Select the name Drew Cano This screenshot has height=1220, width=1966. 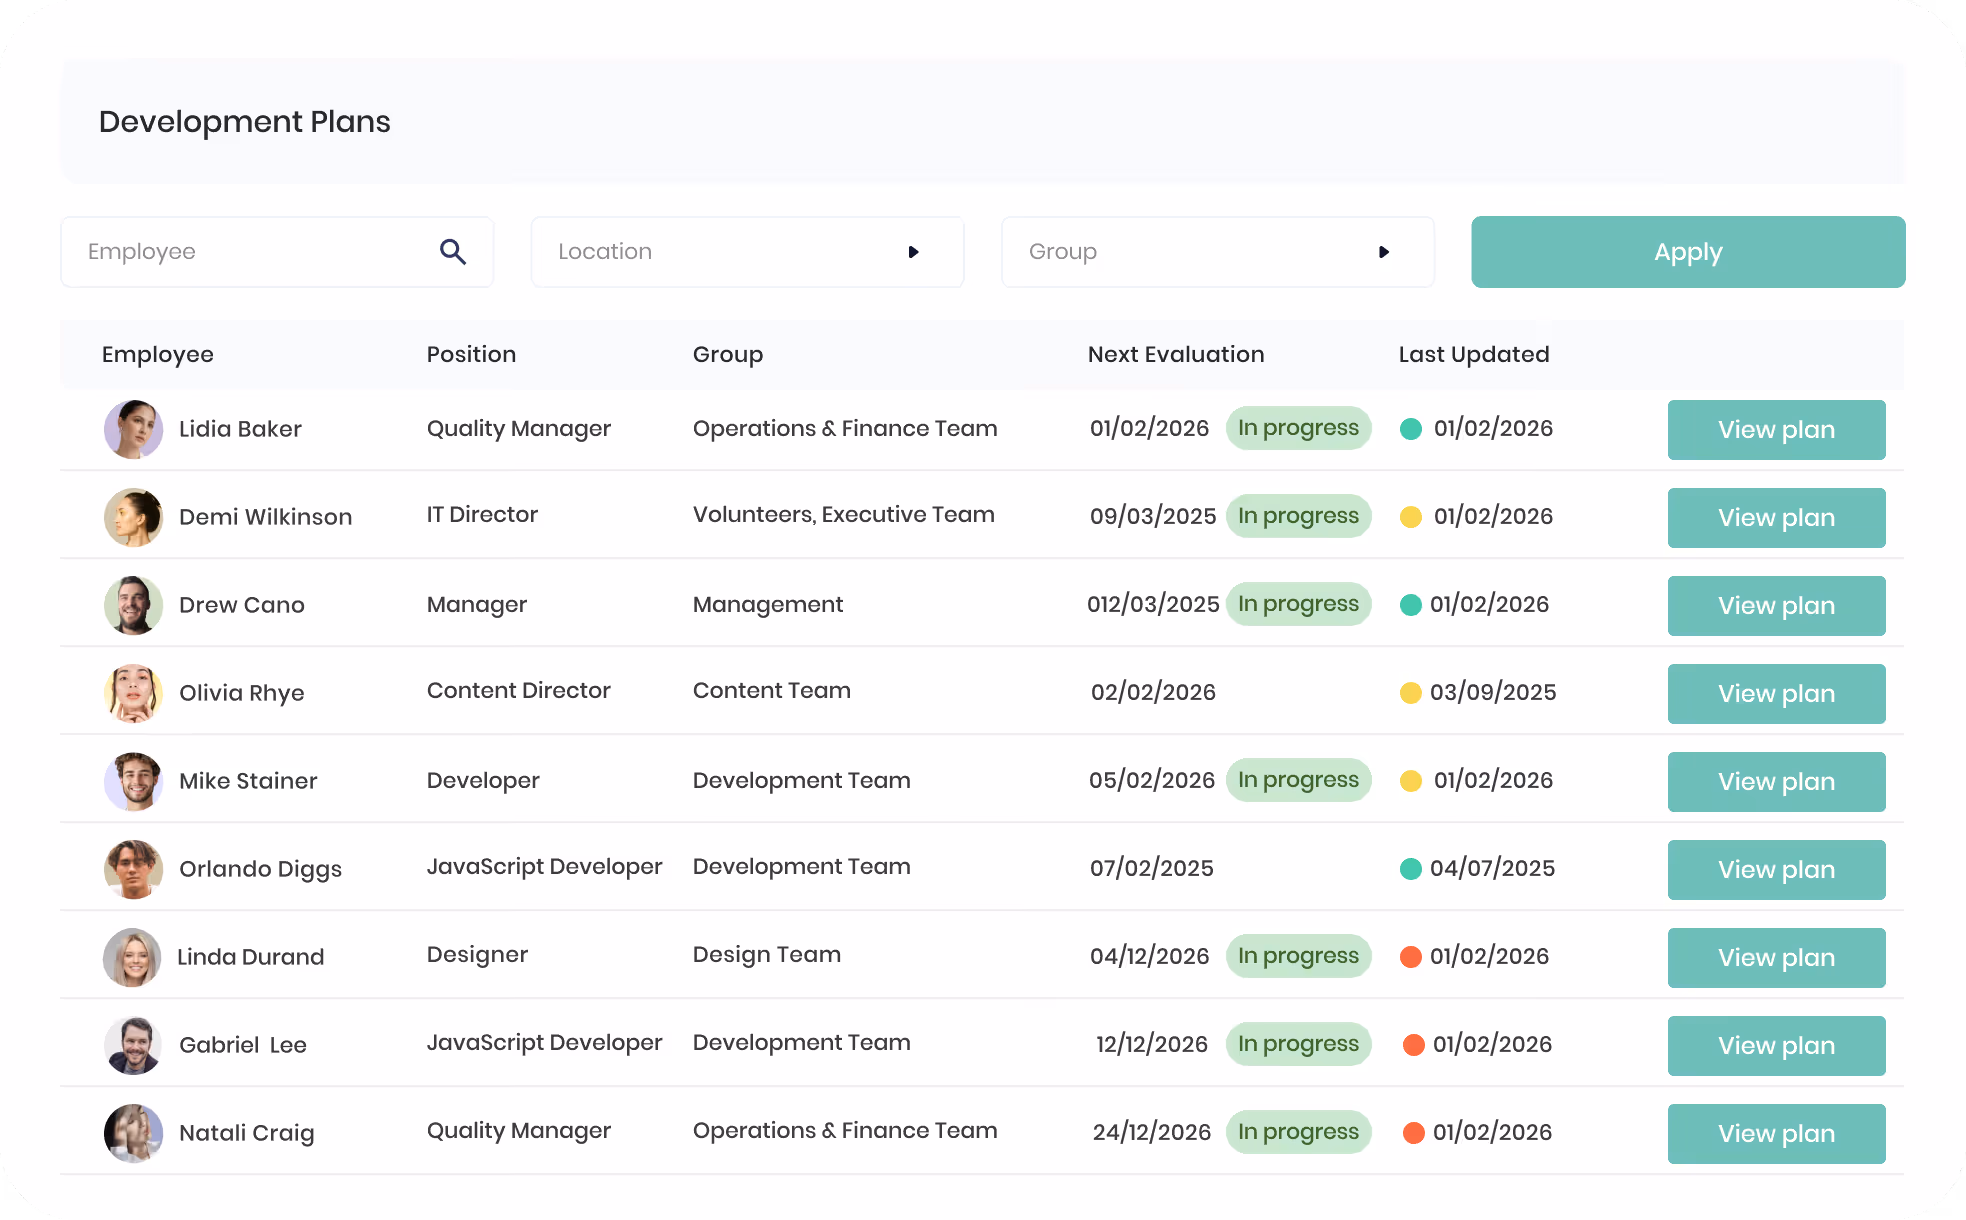(x=241, y=605)
